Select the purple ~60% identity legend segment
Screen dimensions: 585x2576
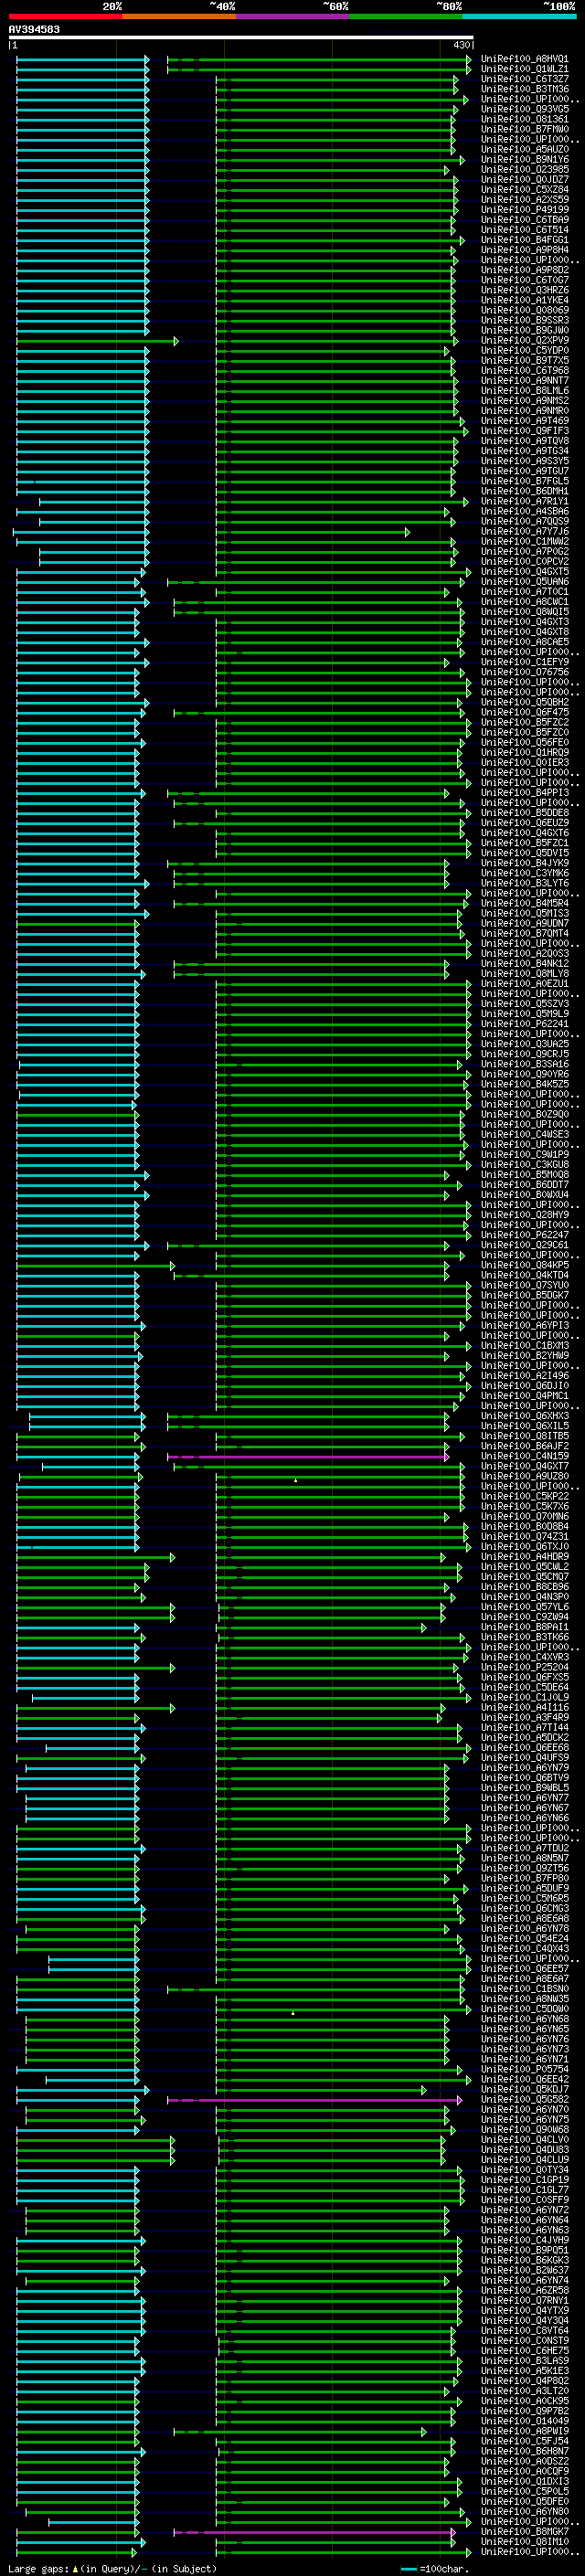pos(292,16)
